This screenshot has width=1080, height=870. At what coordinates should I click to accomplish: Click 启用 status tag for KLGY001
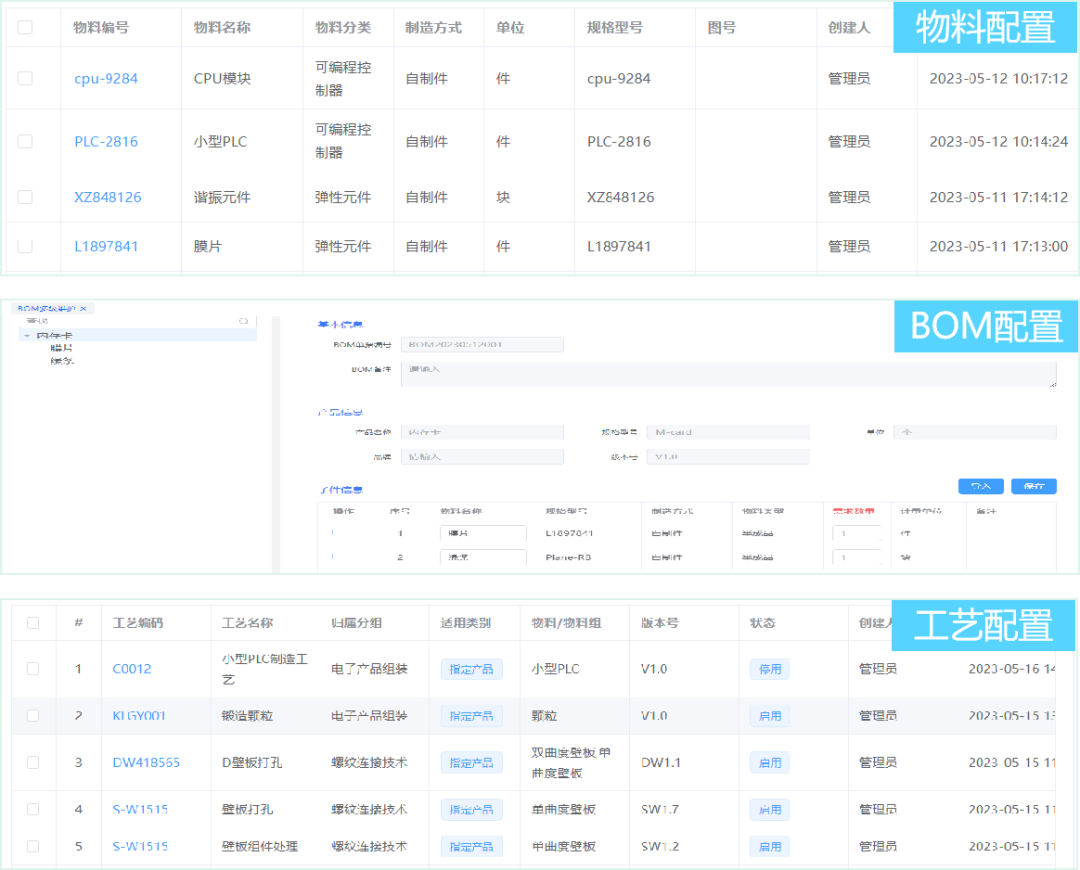coord(769,716)
